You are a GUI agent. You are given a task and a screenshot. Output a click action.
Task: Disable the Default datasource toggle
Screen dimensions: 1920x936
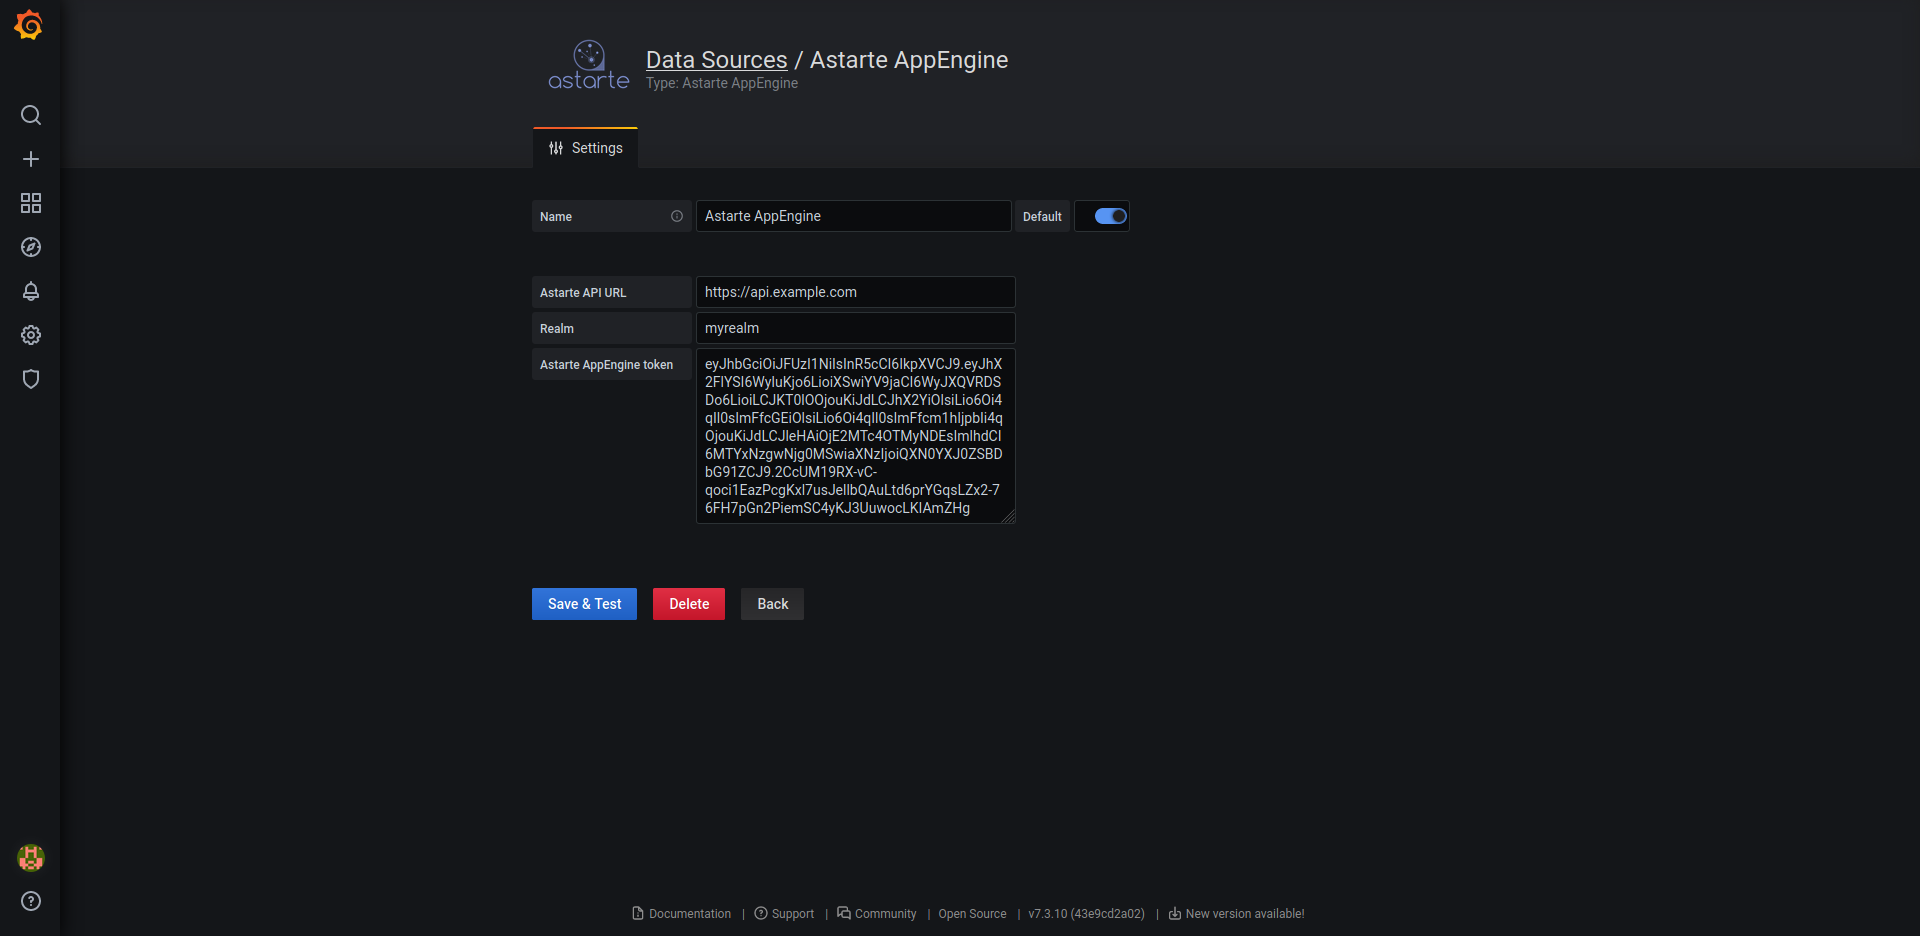pyautogui.click(x=1101, y=216)
